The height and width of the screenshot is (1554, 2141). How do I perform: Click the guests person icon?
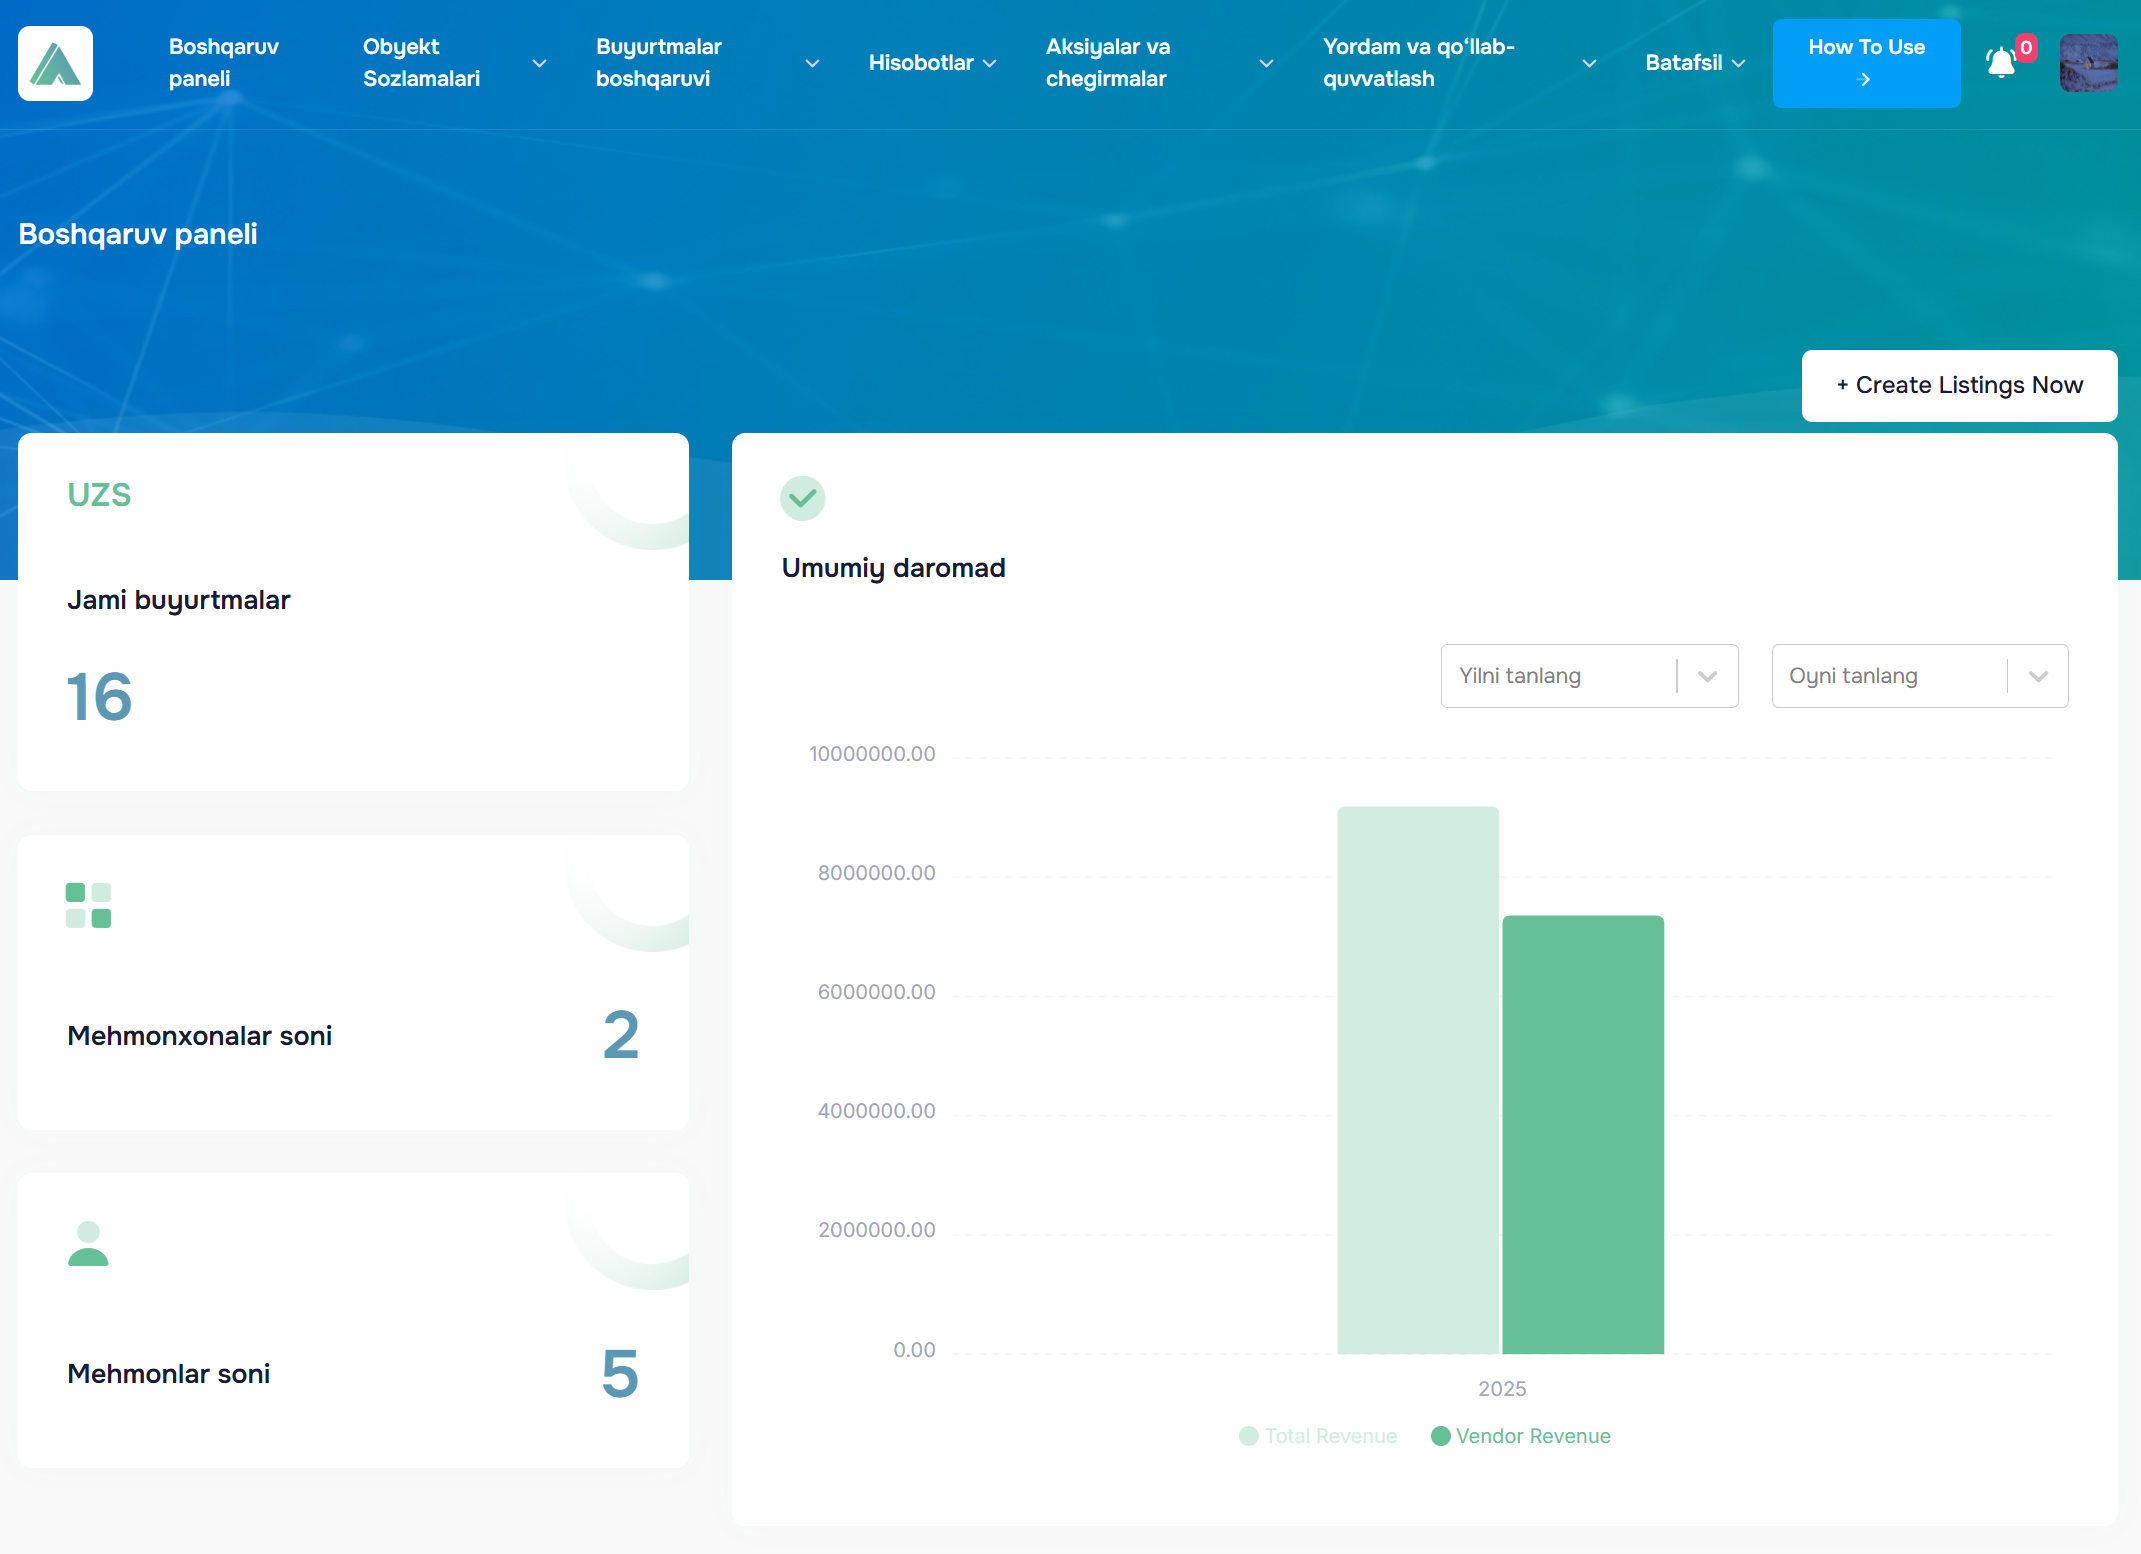pos(88,1243)
